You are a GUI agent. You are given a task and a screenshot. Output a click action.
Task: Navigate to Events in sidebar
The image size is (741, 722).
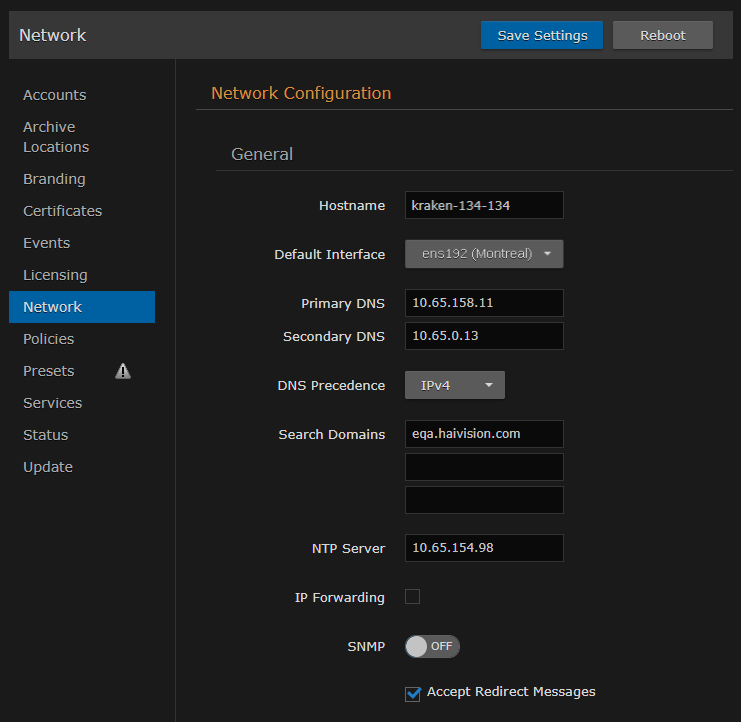[47, 243]
